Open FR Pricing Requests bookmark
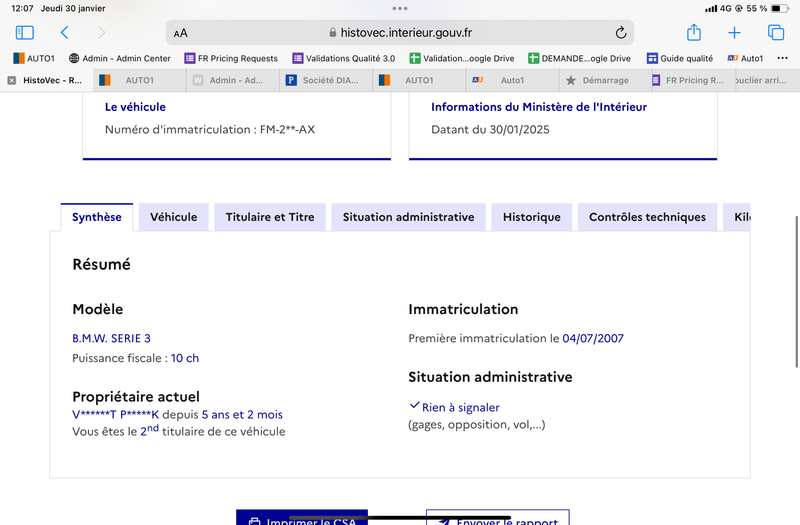The image size is (800, 525). coord(231,58)
